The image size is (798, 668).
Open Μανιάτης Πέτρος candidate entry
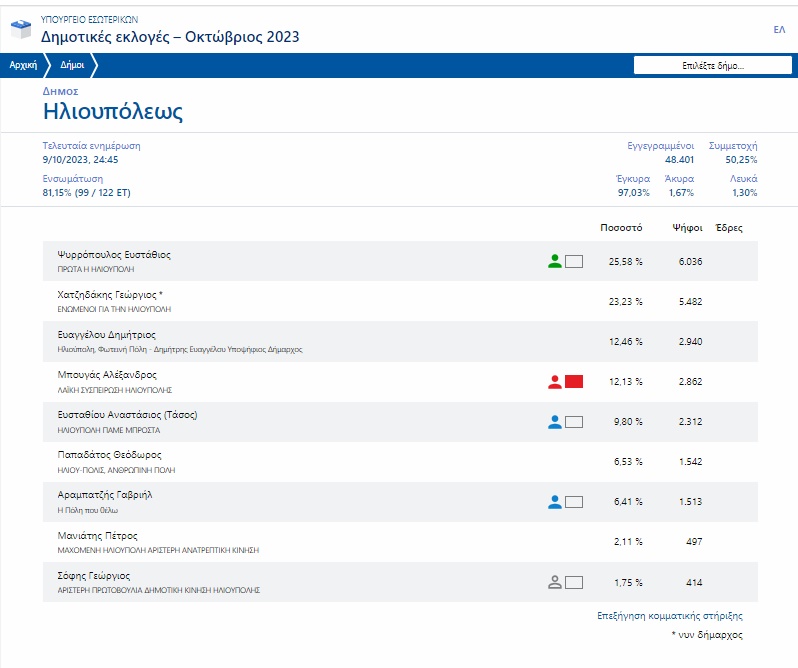point(400,542)
